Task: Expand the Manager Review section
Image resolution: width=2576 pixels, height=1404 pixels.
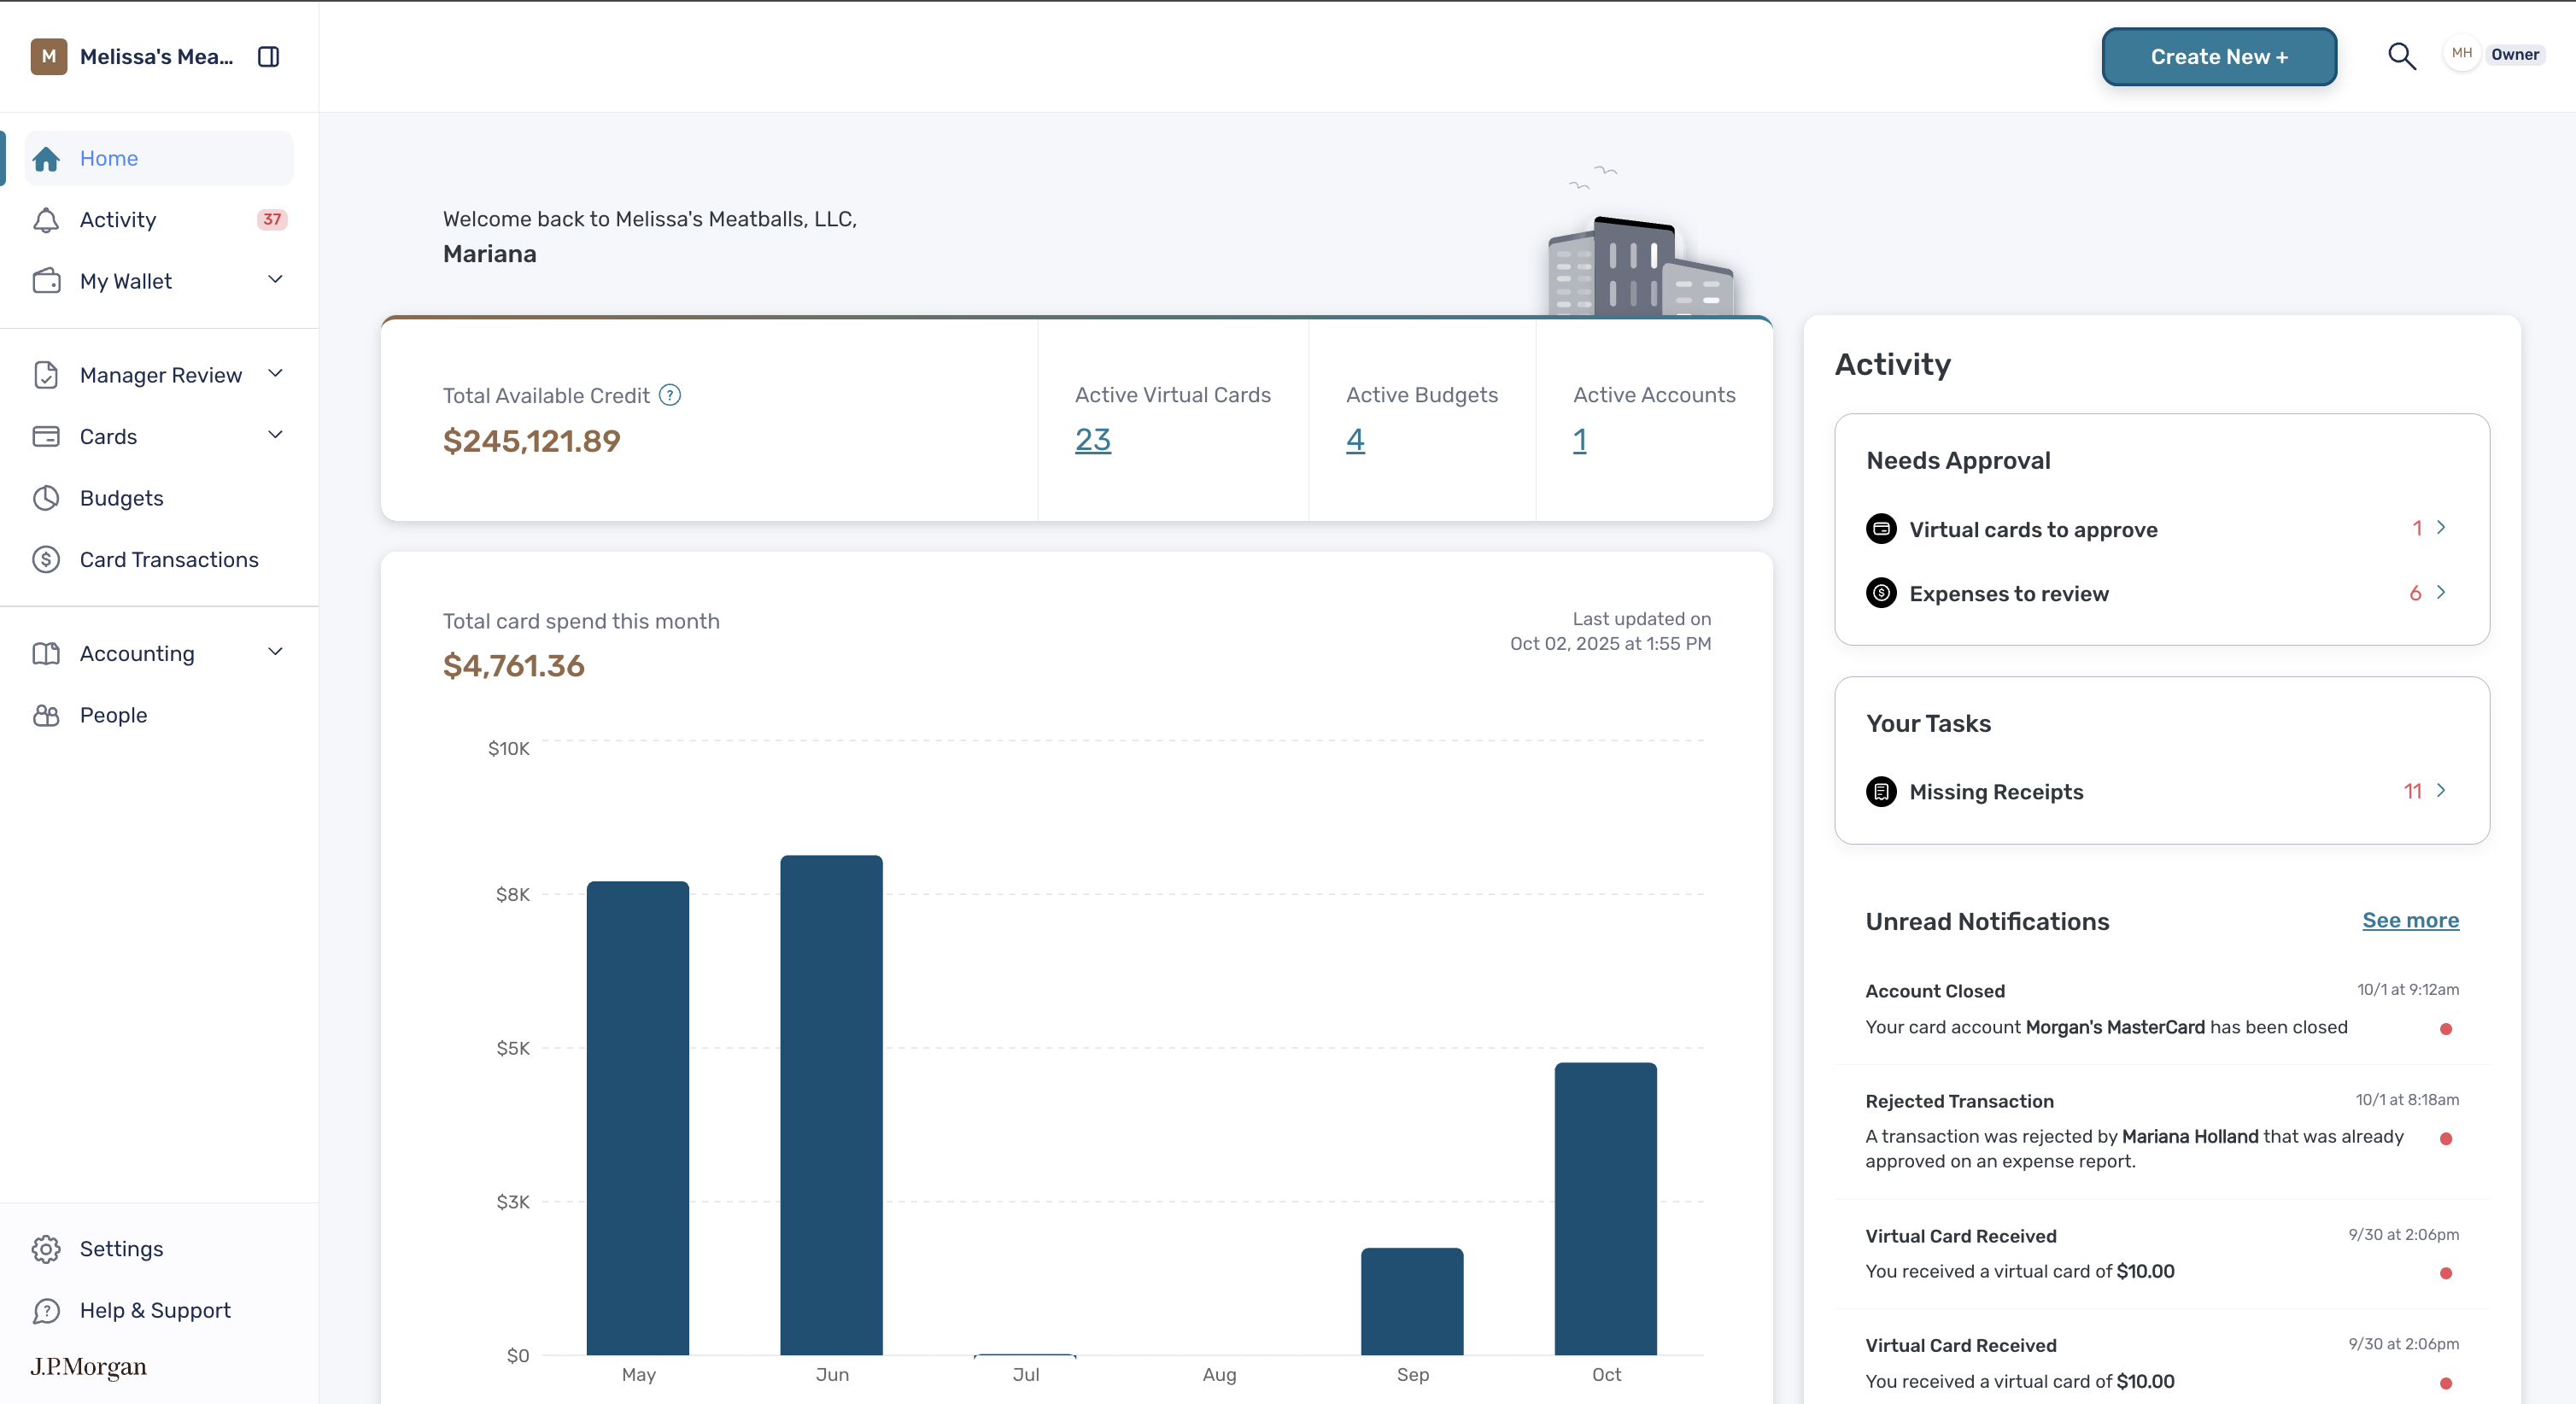Action: pyautogui.click(x=160, y=375)
